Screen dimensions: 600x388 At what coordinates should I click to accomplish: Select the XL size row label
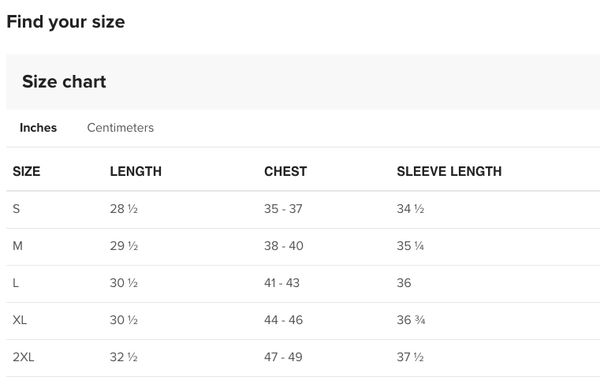(20, 320)
